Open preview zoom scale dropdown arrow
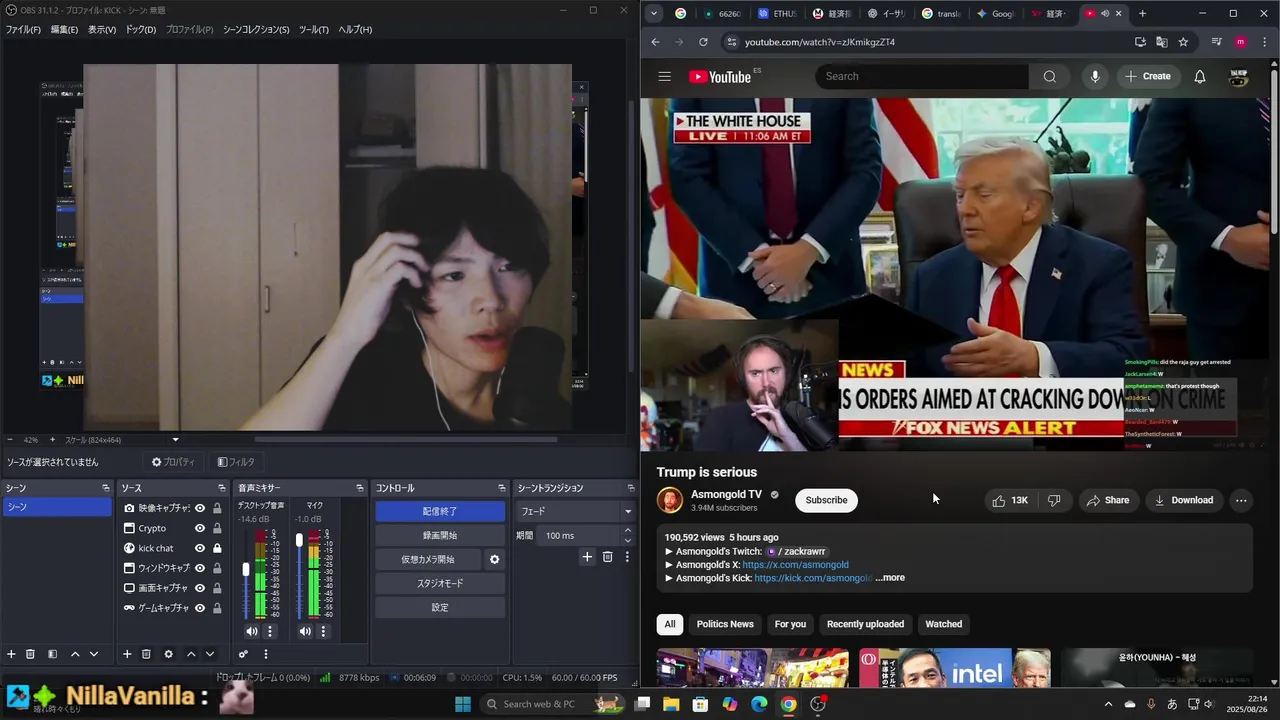The height and width of the screenshot is (720, 1280). 175,440
